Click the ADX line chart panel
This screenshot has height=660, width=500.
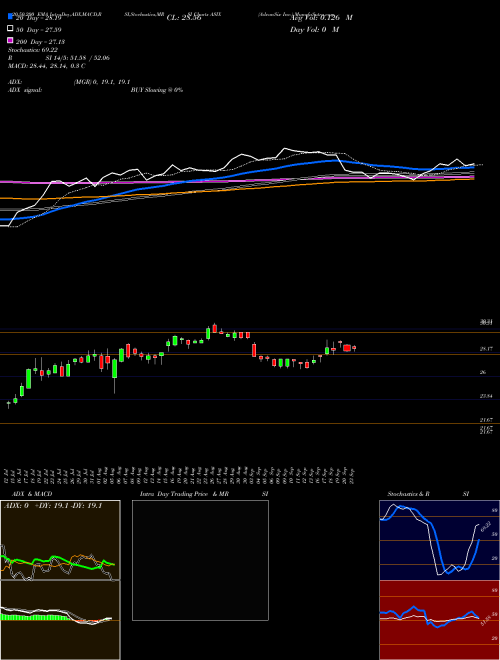tap(60, 540)
